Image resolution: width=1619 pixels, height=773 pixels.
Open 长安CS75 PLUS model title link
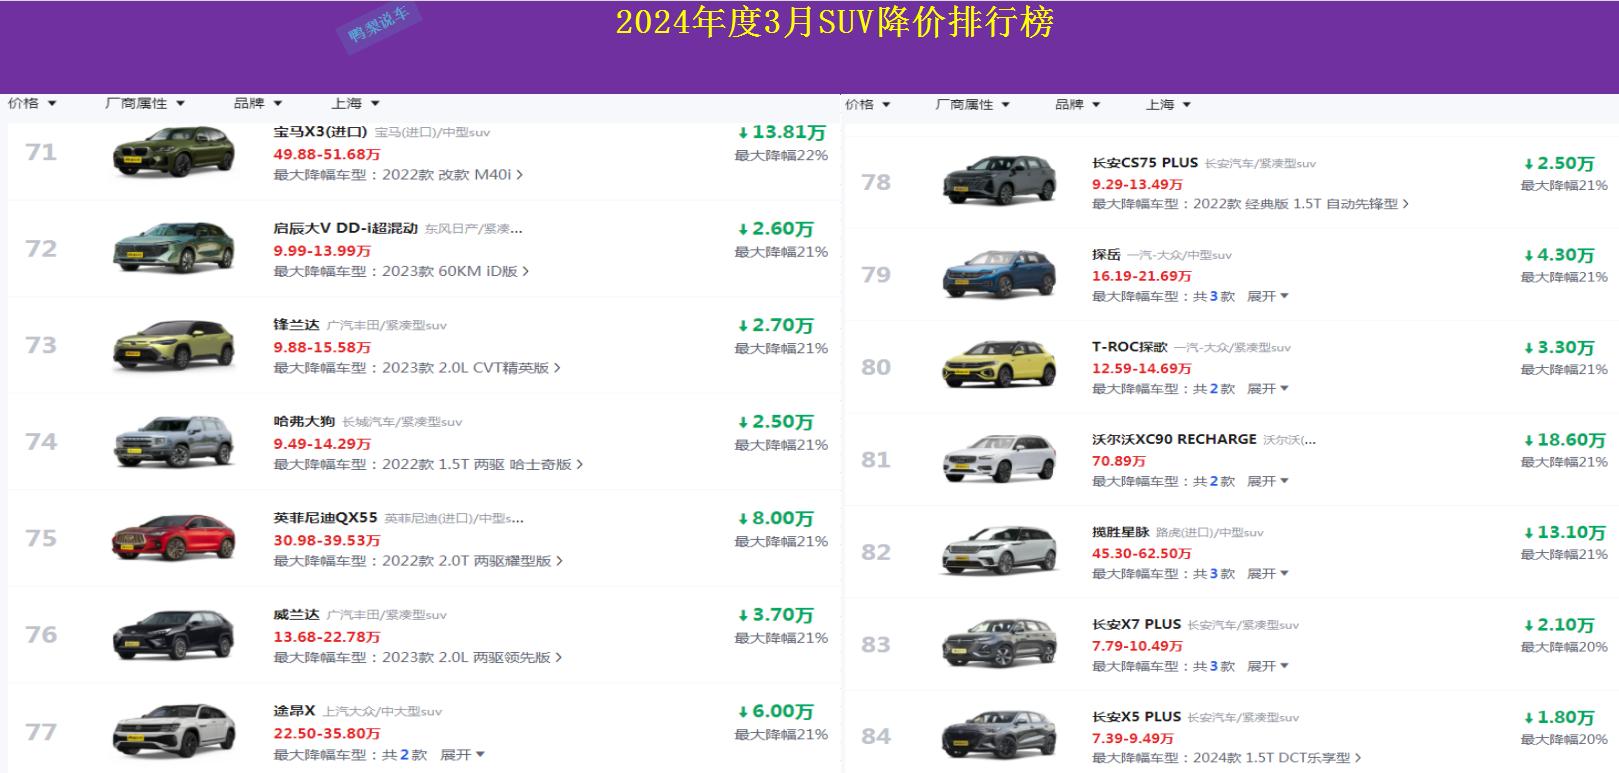(1144, 162)
